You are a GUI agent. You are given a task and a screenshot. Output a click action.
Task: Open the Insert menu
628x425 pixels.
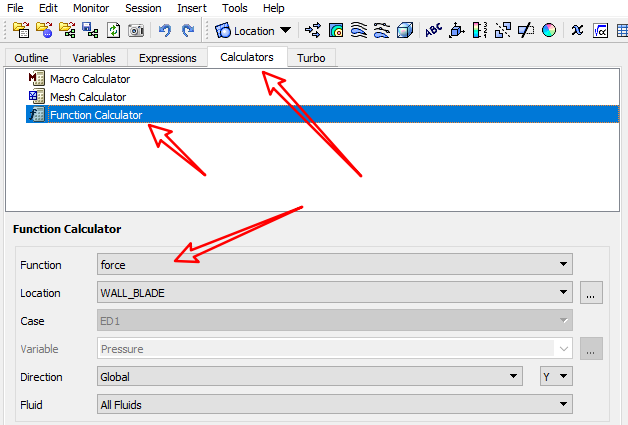[x=192, y=8]
